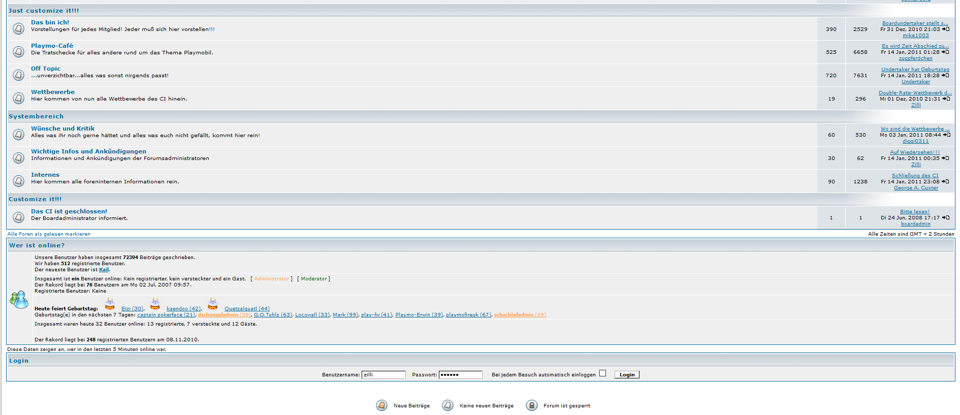Click the forum icon beside Wünsche und Kritik
960x415 pixels.
click(18, 135)
